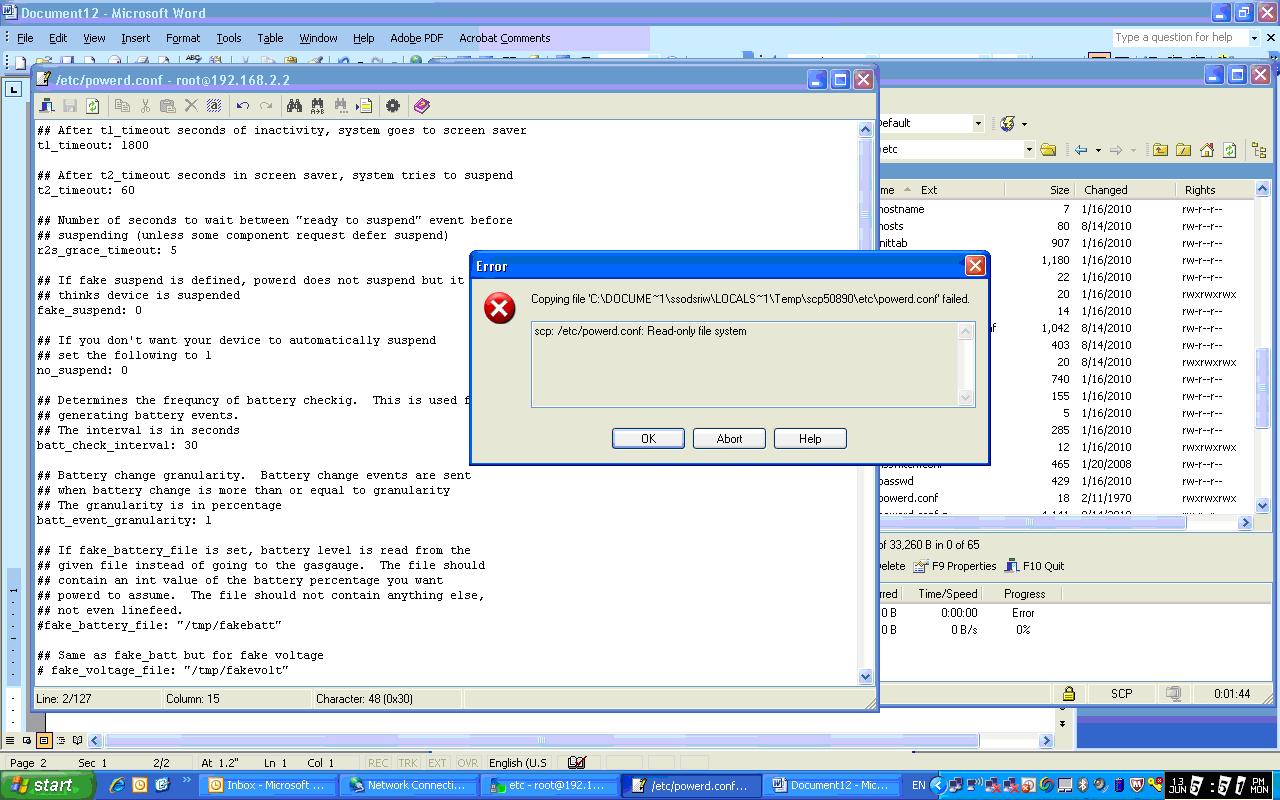Viewport: 1280px width, 800px height.
Task: Expand the etc directory path dropdown
Action: pos(1028,150)
